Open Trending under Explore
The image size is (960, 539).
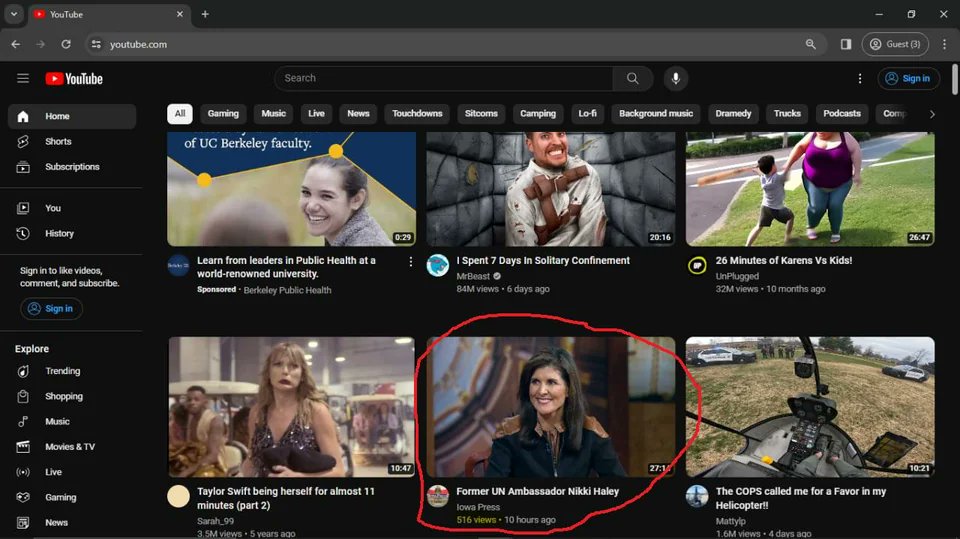pyautogui.click(x=72, y=371)
